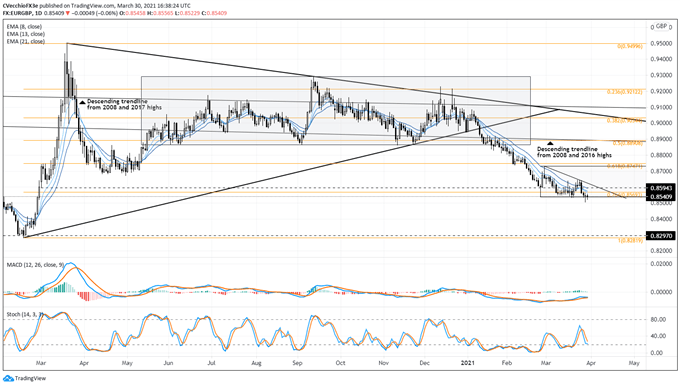Viewport: 680px width, 386px height.
Task: Open the Stoch (14, 3, 3) indicator legend
Action: tap(25, 314)
